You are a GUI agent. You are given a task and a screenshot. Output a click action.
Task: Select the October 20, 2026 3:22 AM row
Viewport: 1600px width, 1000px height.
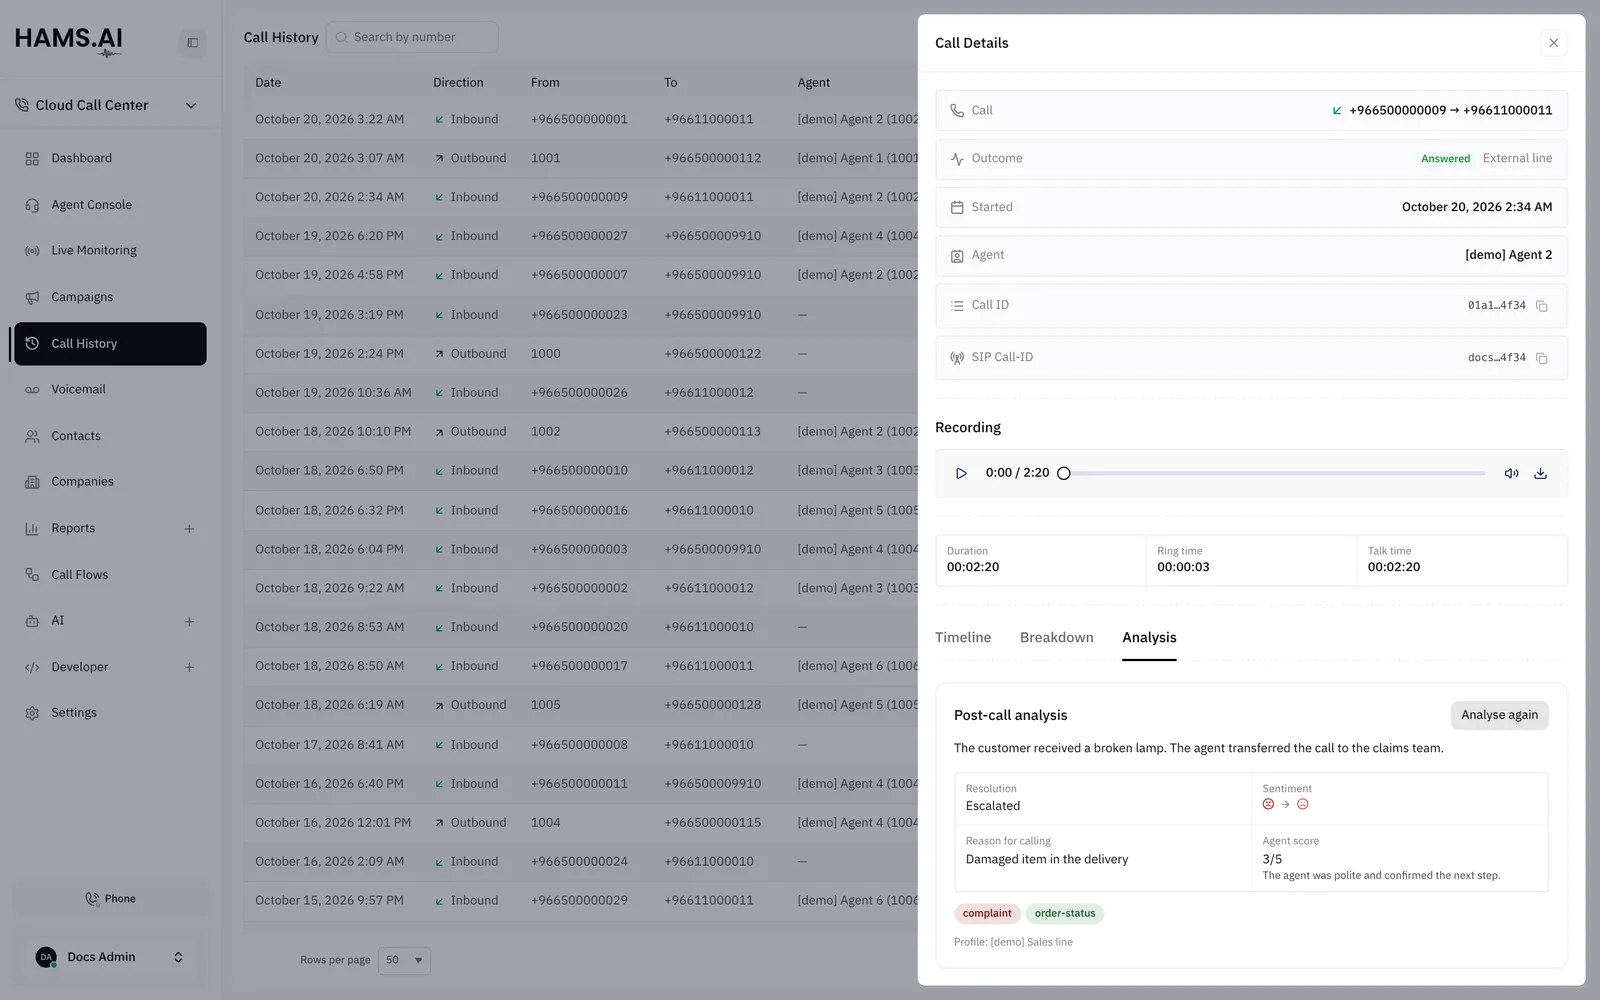tap(580, 119)
